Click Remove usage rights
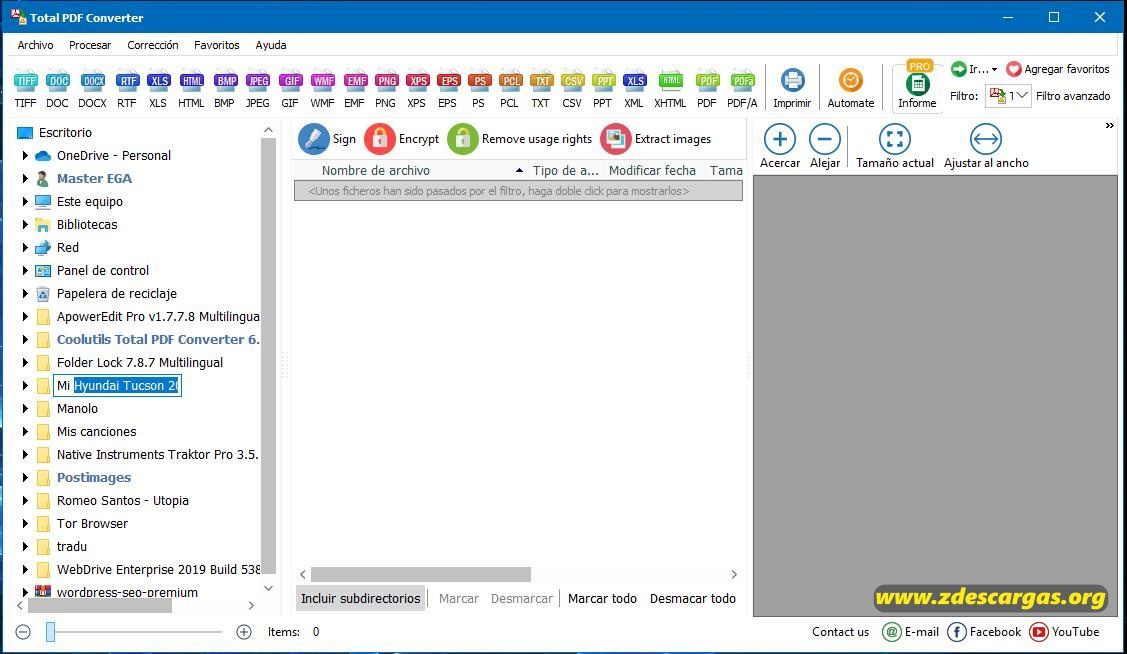Image resolution: width=1127 pixels, height=654 pixels. pos(520,139)
